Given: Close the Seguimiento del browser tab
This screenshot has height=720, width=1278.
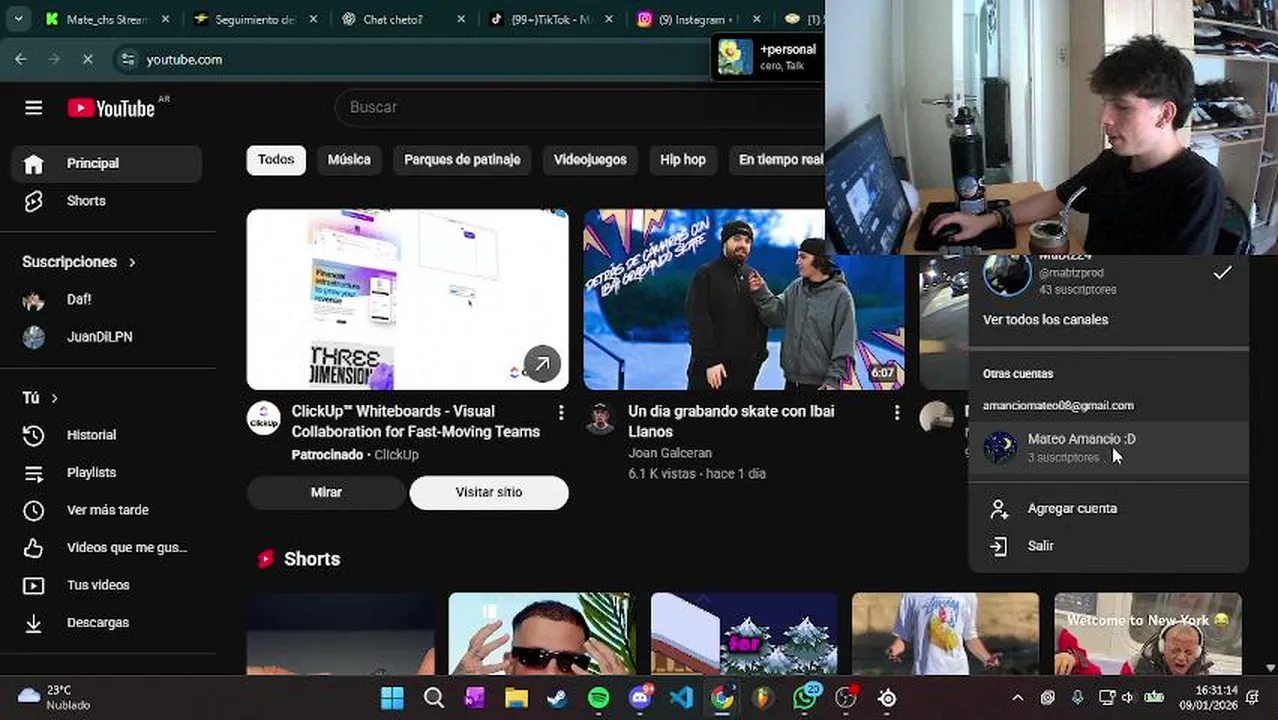Looking at the screenshot, I should (313, 19).
